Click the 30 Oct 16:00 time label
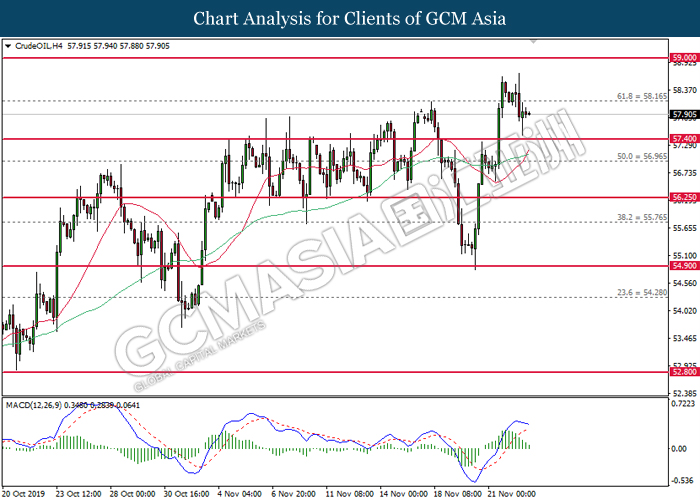 pos(186,494)
